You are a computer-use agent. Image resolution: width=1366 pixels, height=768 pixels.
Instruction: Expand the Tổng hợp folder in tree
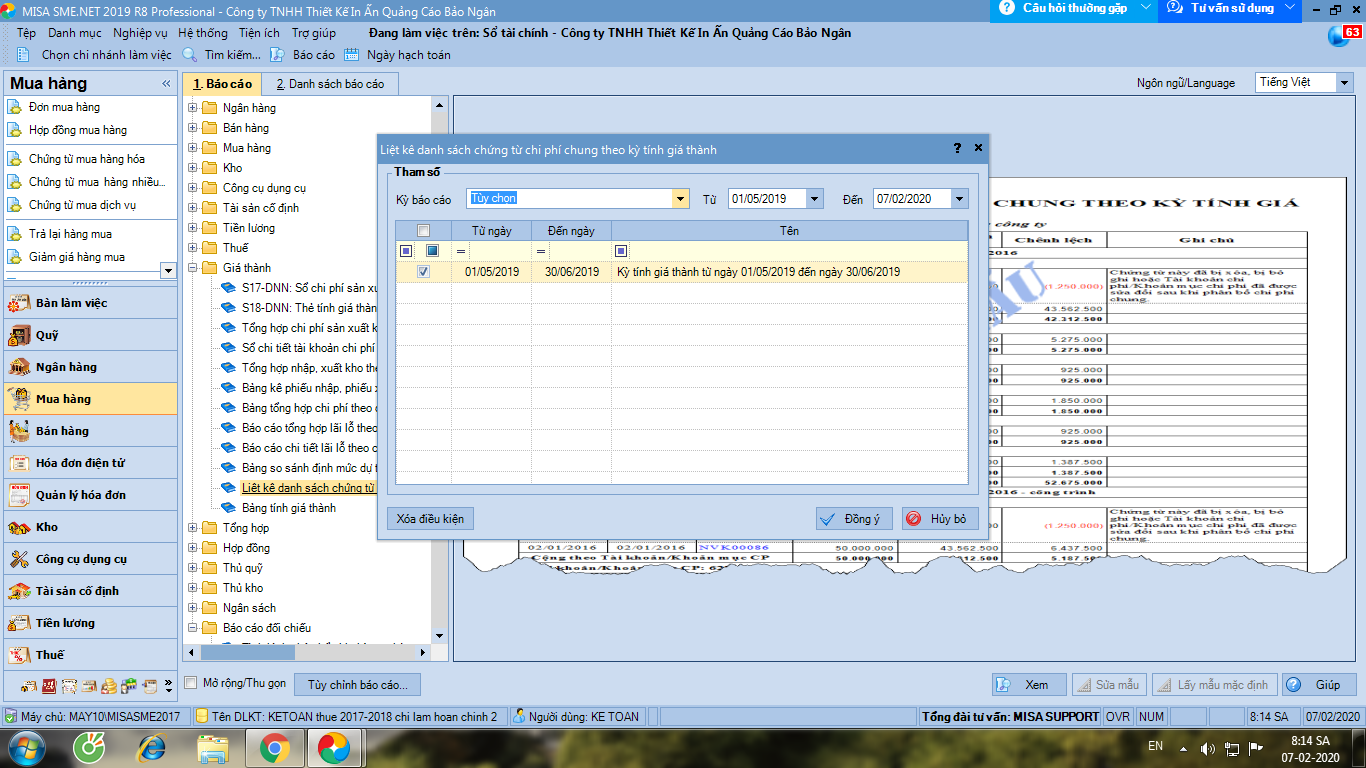coord(193,528)
